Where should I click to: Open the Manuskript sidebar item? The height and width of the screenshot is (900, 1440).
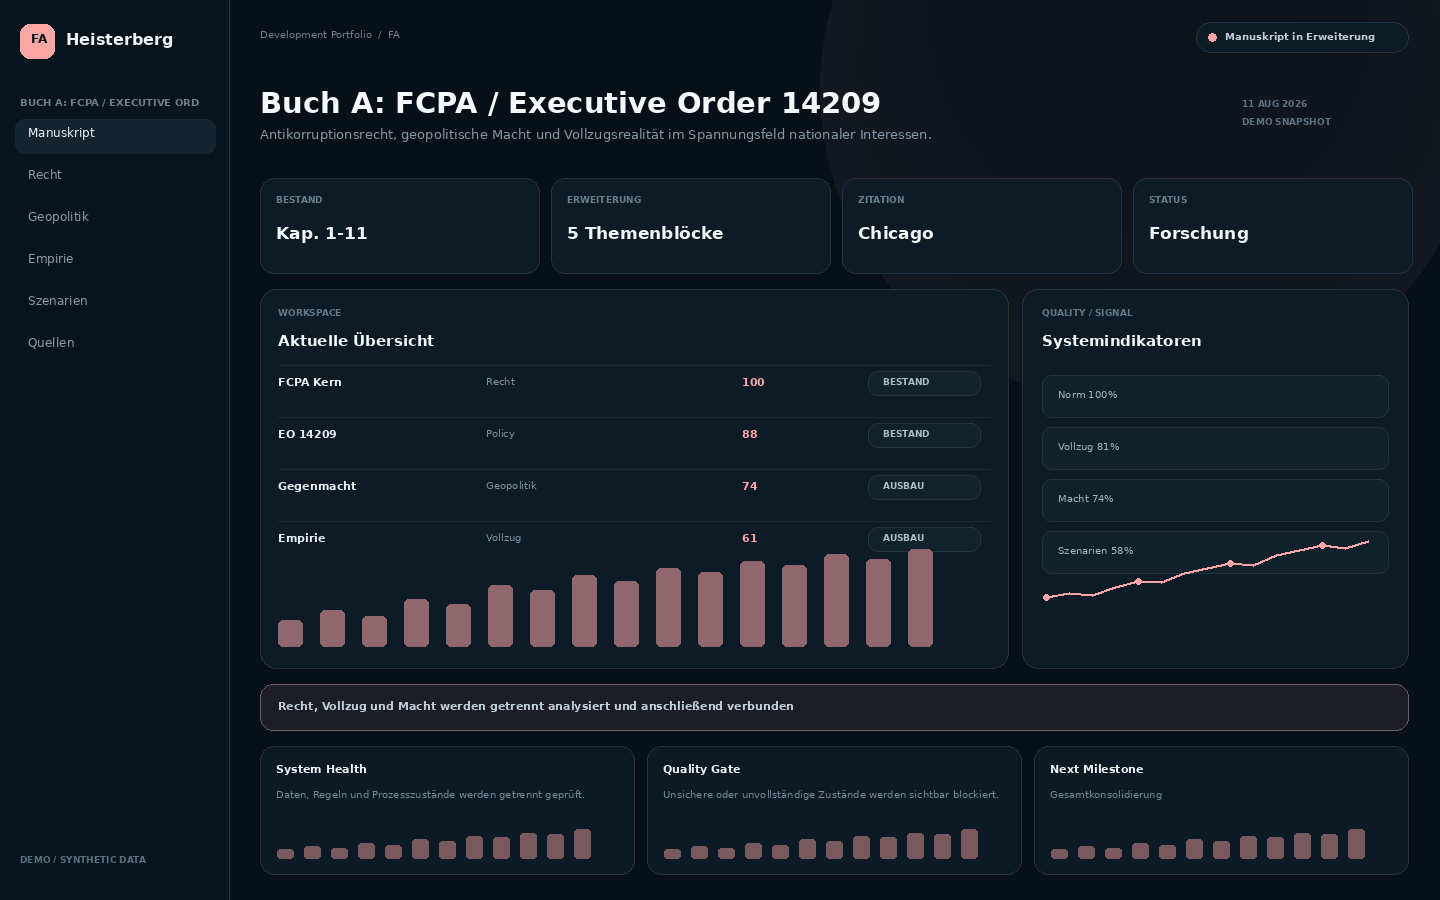pyautogui.click(x=115, y=136)
